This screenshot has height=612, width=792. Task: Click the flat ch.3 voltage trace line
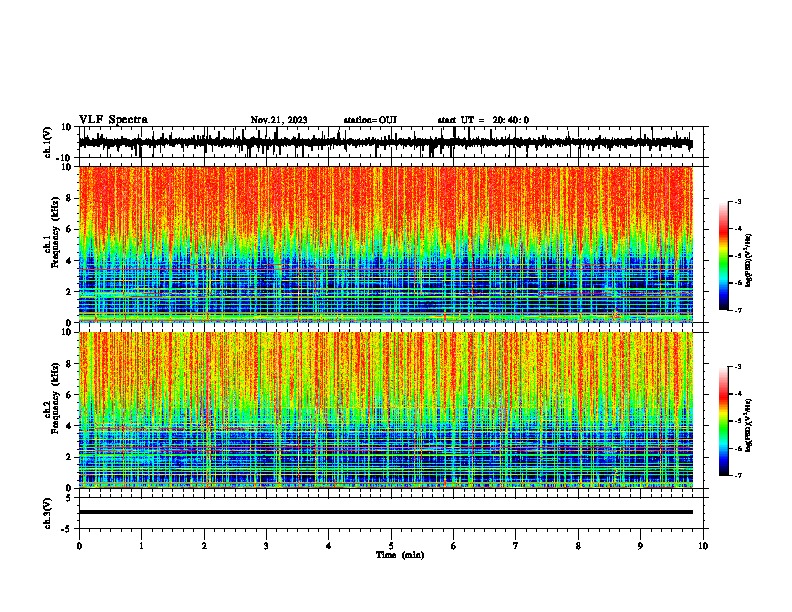[x=385, y=512]
